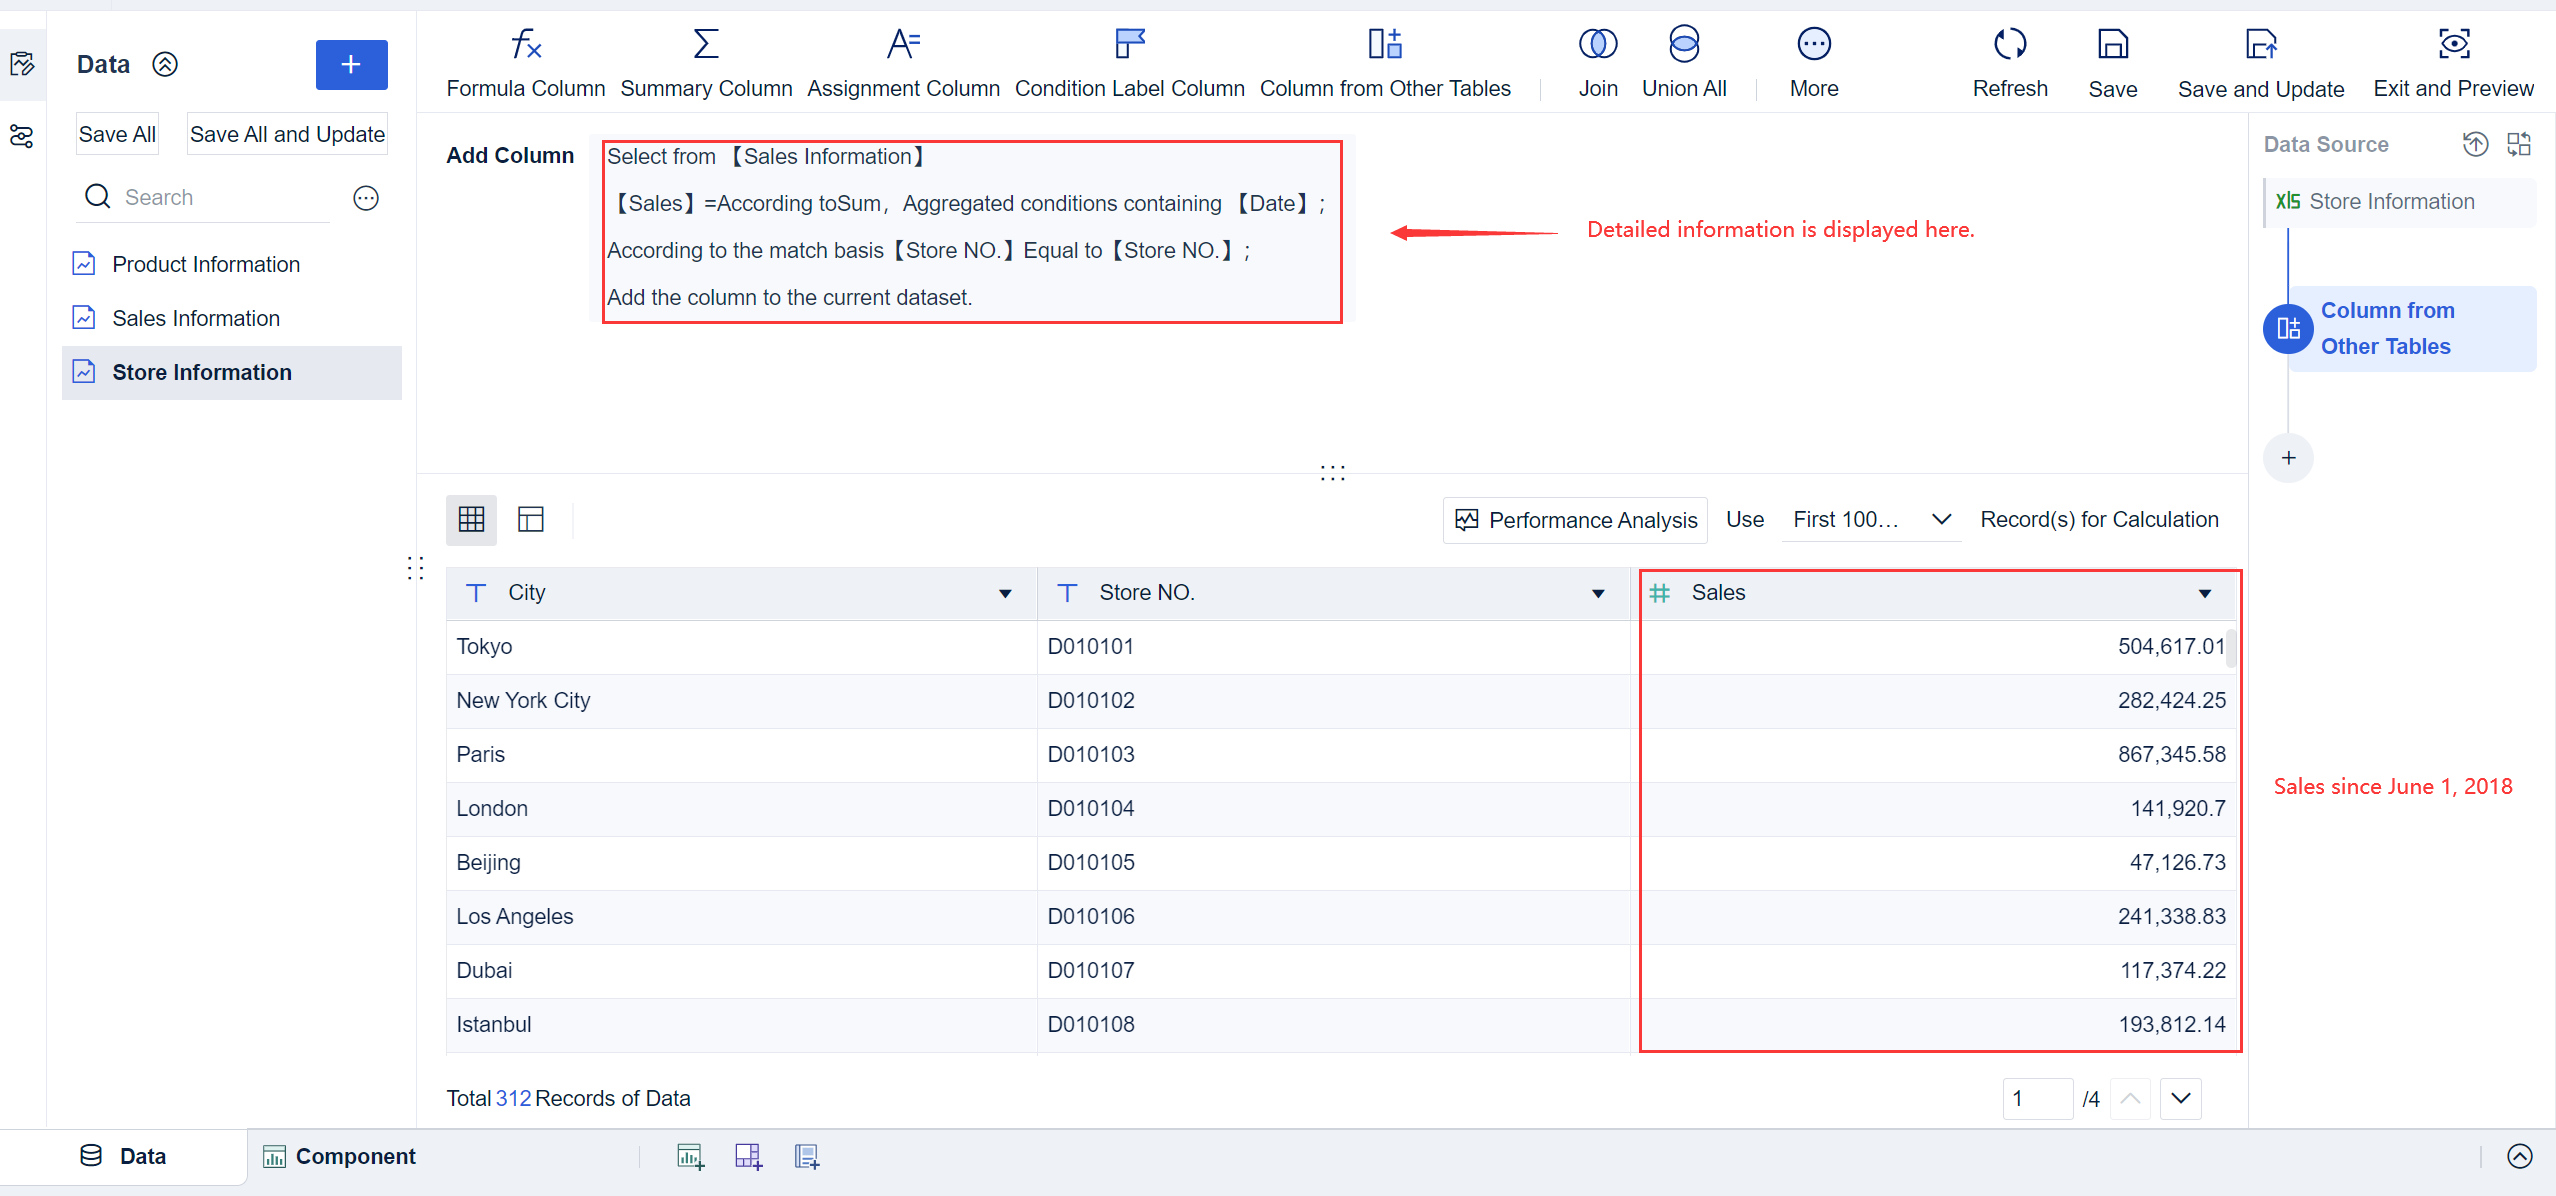The image size is (2556, 1196).
Task: Go to next data page
Action: click(2181, 1098)
